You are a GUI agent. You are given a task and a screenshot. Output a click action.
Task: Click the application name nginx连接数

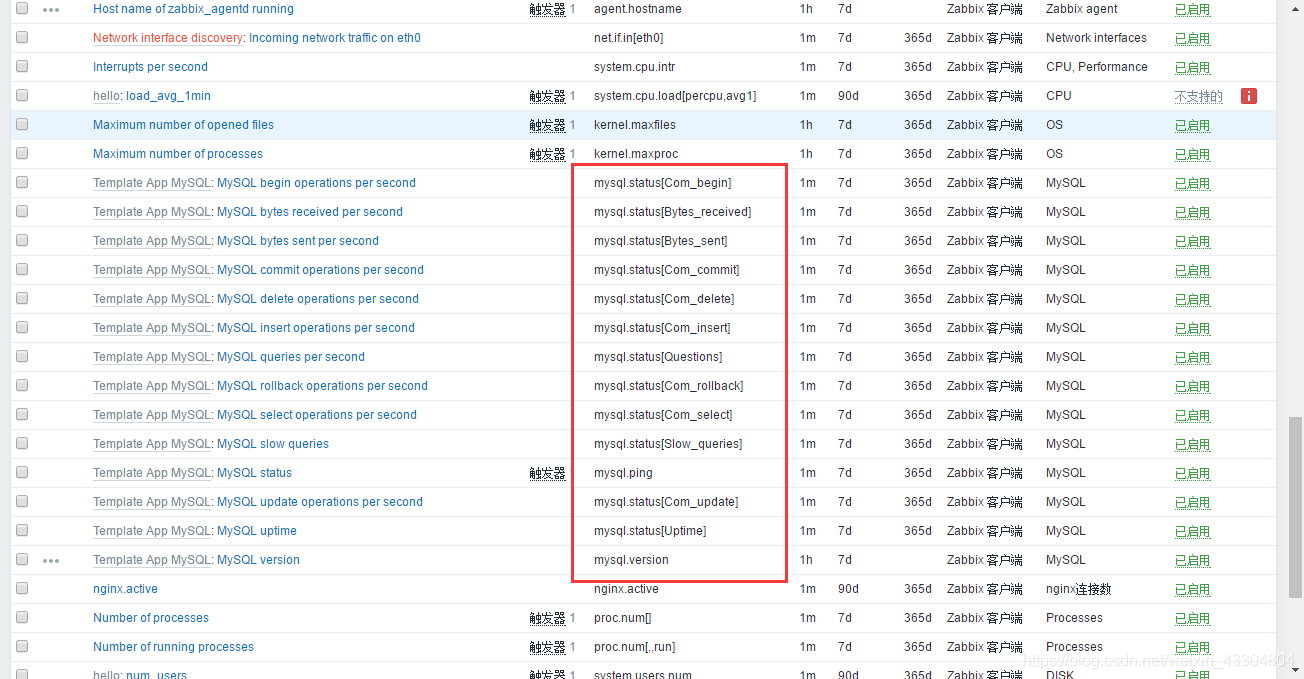pyautogui.click(x=1078, y=589)
